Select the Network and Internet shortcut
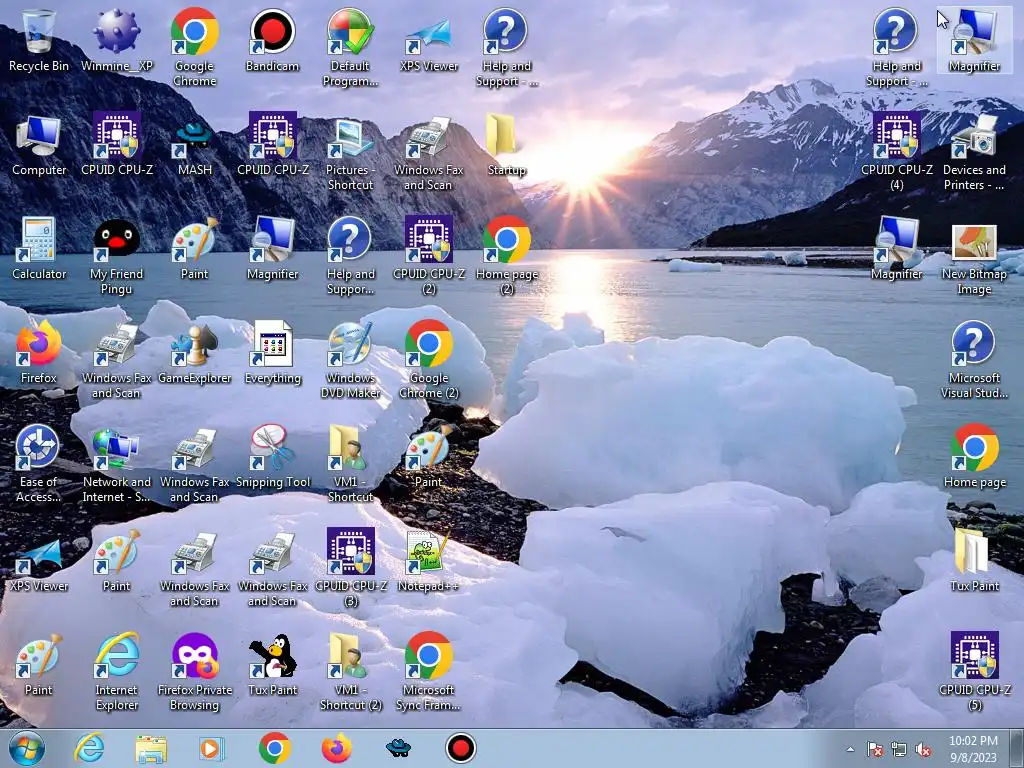Screen dimensions: 1024x768 tap(117, 464)
